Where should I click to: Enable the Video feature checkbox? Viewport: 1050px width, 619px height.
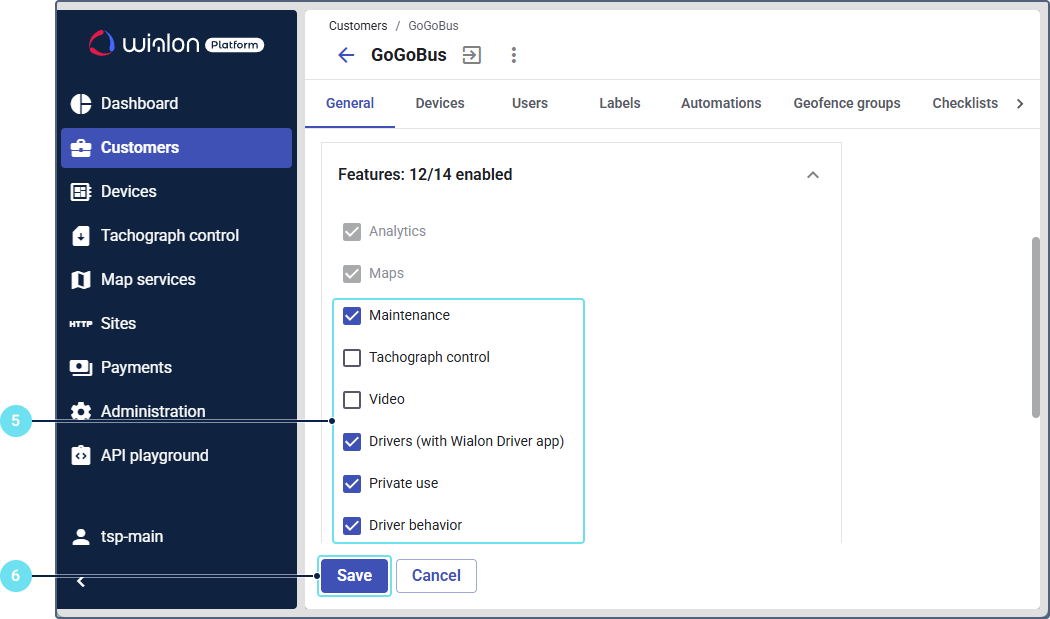[352, 400]
